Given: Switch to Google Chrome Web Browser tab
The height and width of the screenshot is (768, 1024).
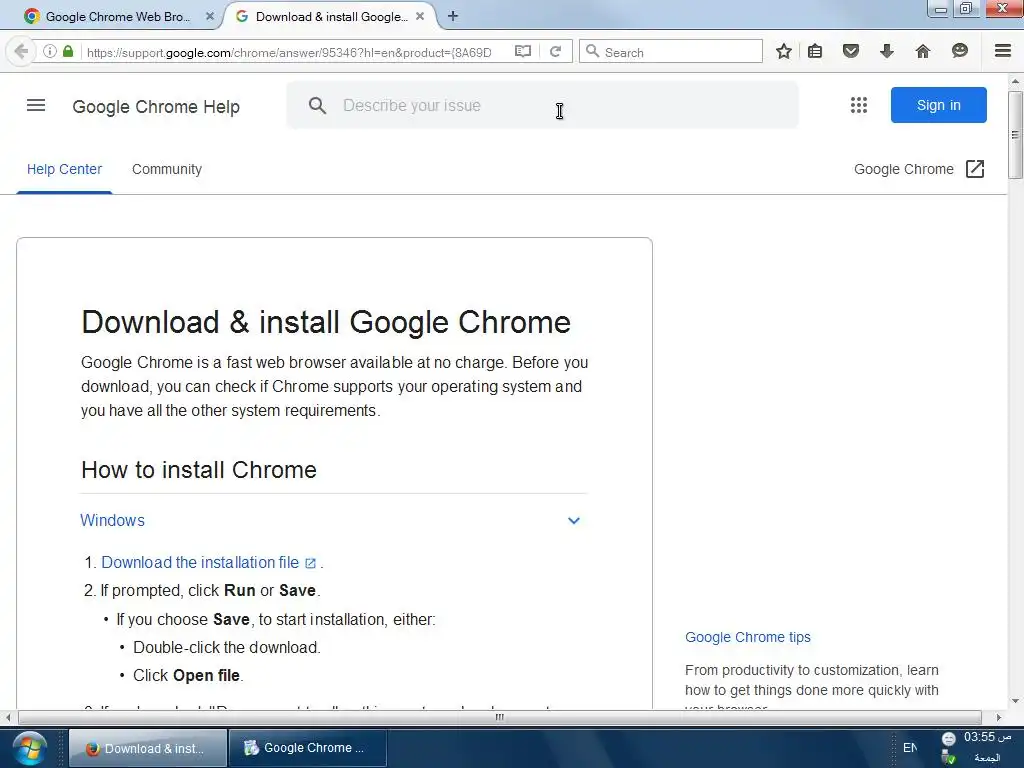Looking at the screenshot, I should point(118,16).
